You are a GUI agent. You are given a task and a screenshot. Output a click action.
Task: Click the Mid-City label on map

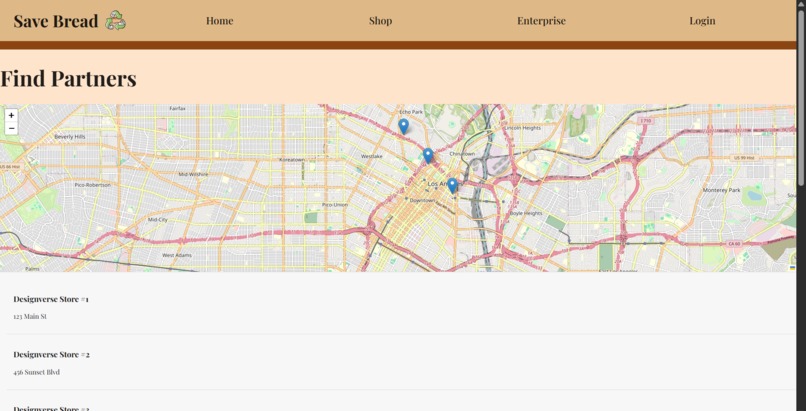click(x=158, y=219)
